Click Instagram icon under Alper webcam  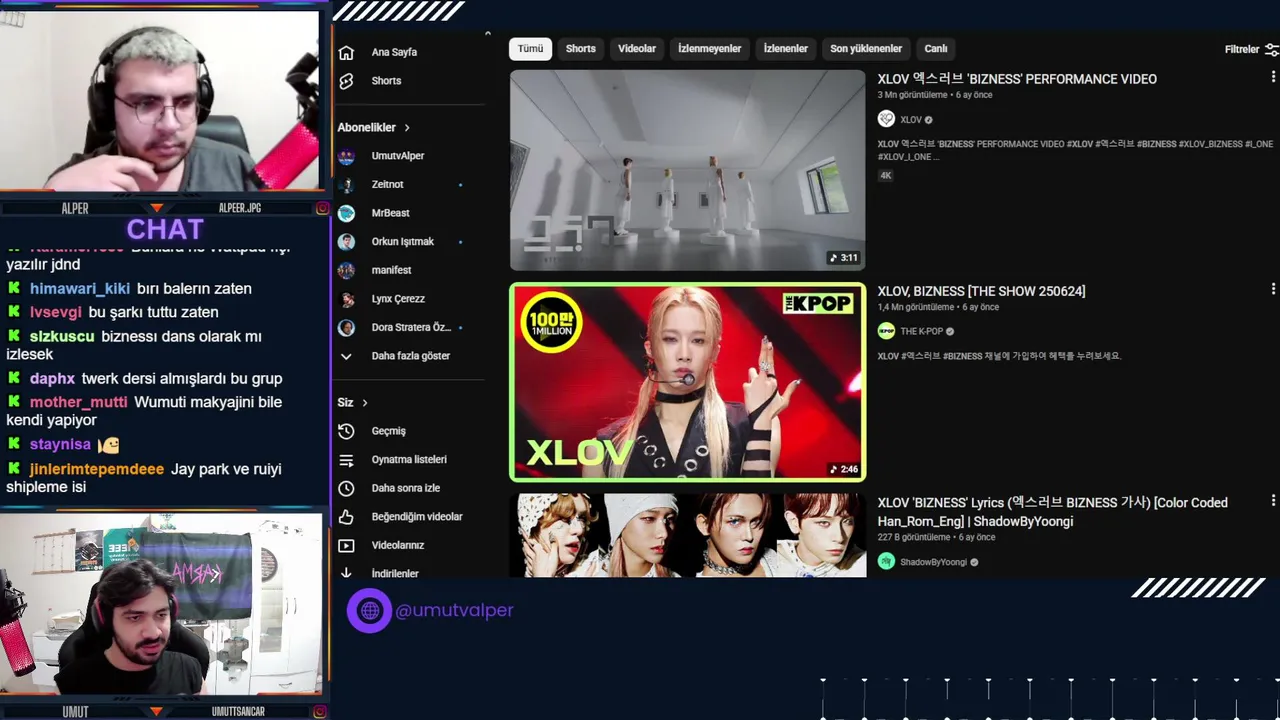322,208
